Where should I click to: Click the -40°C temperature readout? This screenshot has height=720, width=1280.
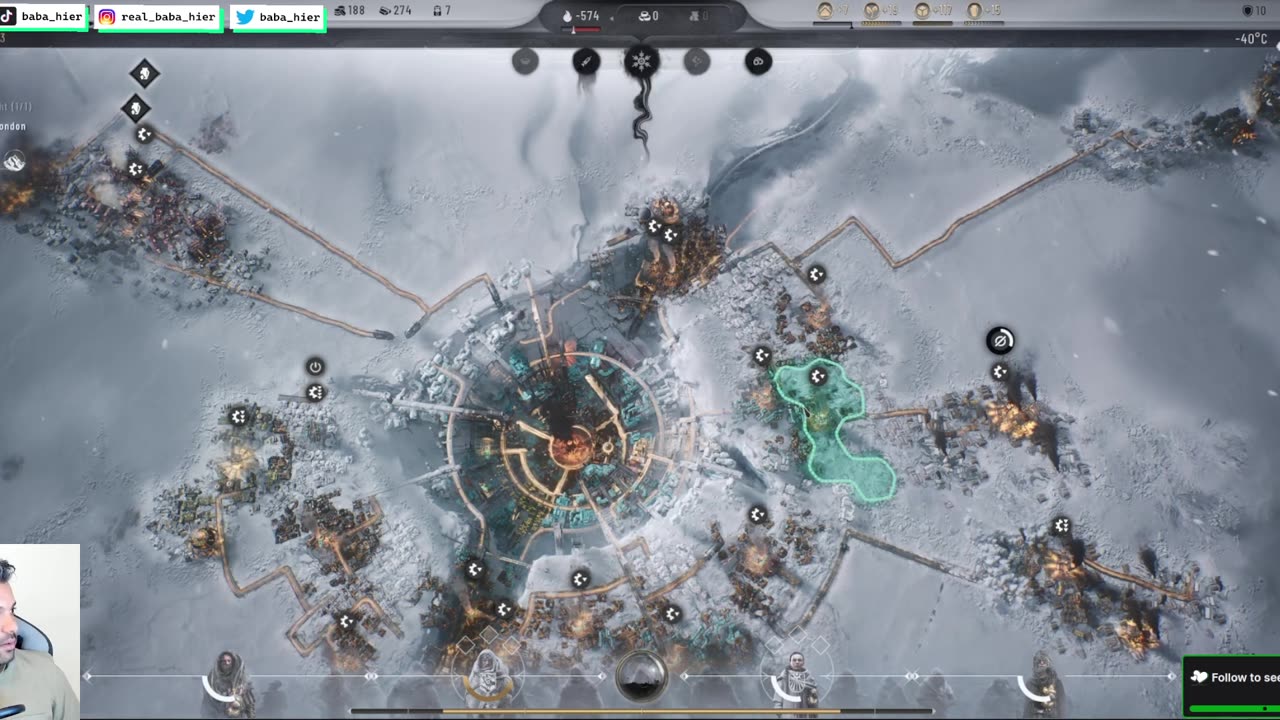click(1251, 39)
